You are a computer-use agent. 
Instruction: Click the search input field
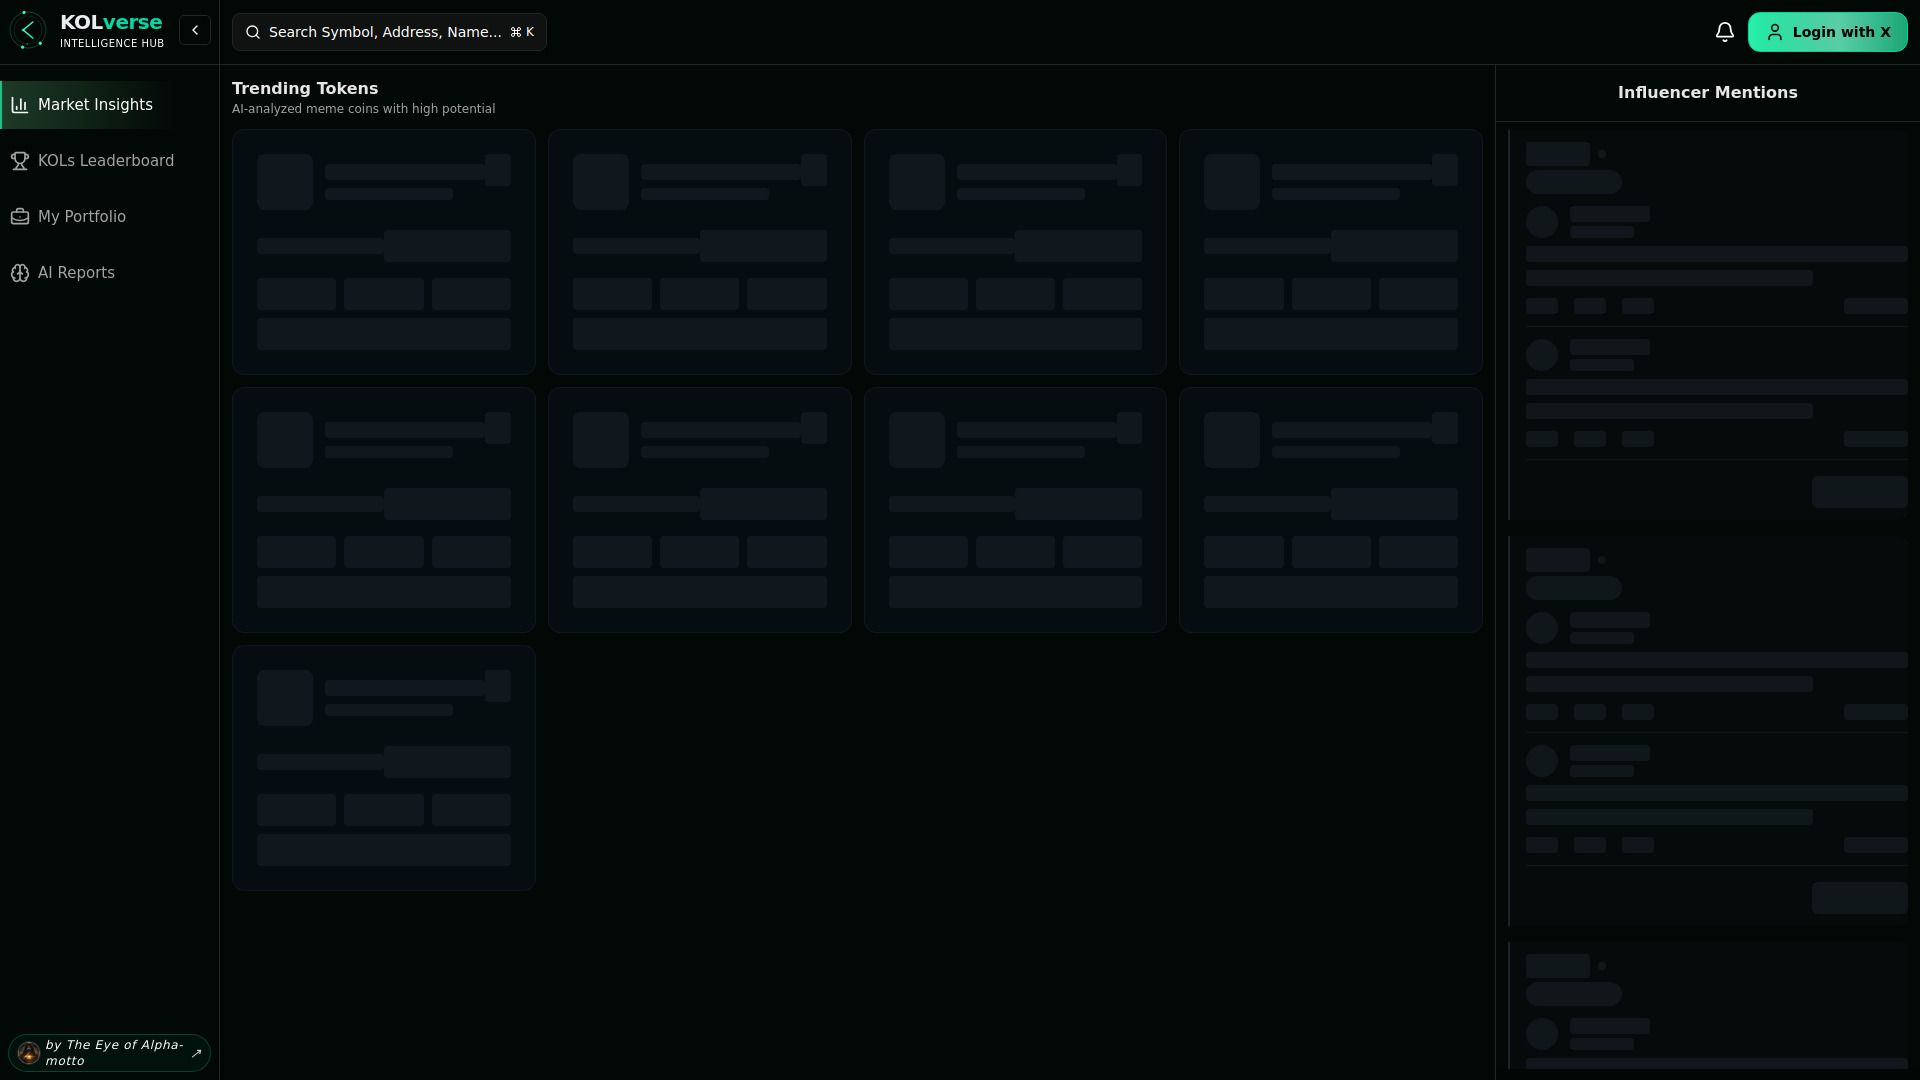click(389, 32)
